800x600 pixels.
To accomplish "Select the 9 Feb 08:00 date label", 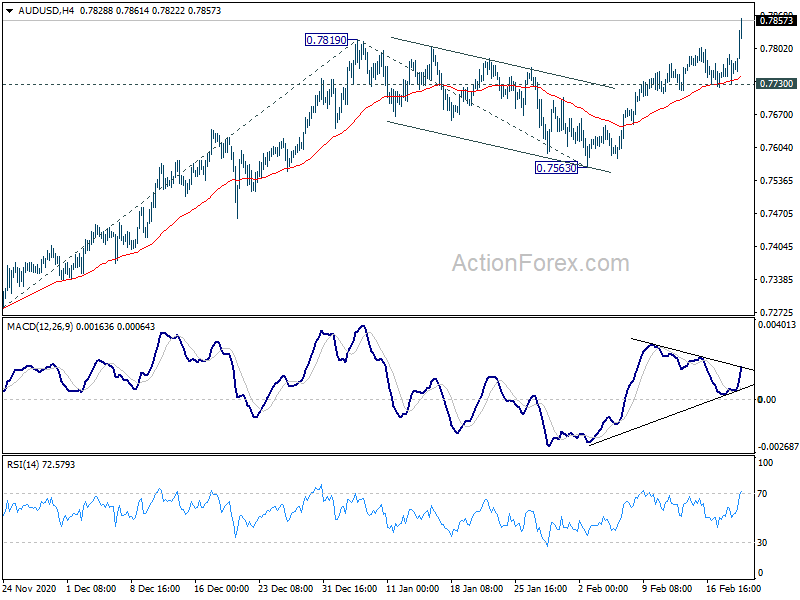I will point(667,588).
